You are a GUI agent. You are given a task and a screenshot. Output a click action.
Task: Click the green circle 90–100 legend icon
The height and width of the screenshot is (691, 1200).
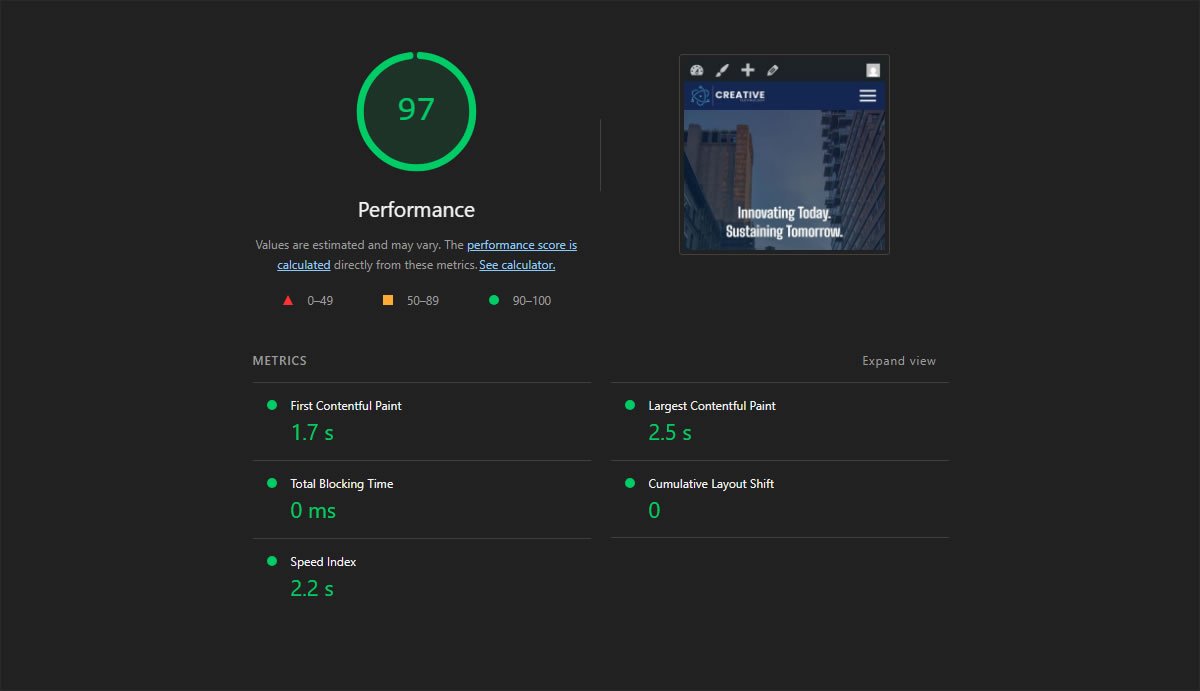click(493, 300)
